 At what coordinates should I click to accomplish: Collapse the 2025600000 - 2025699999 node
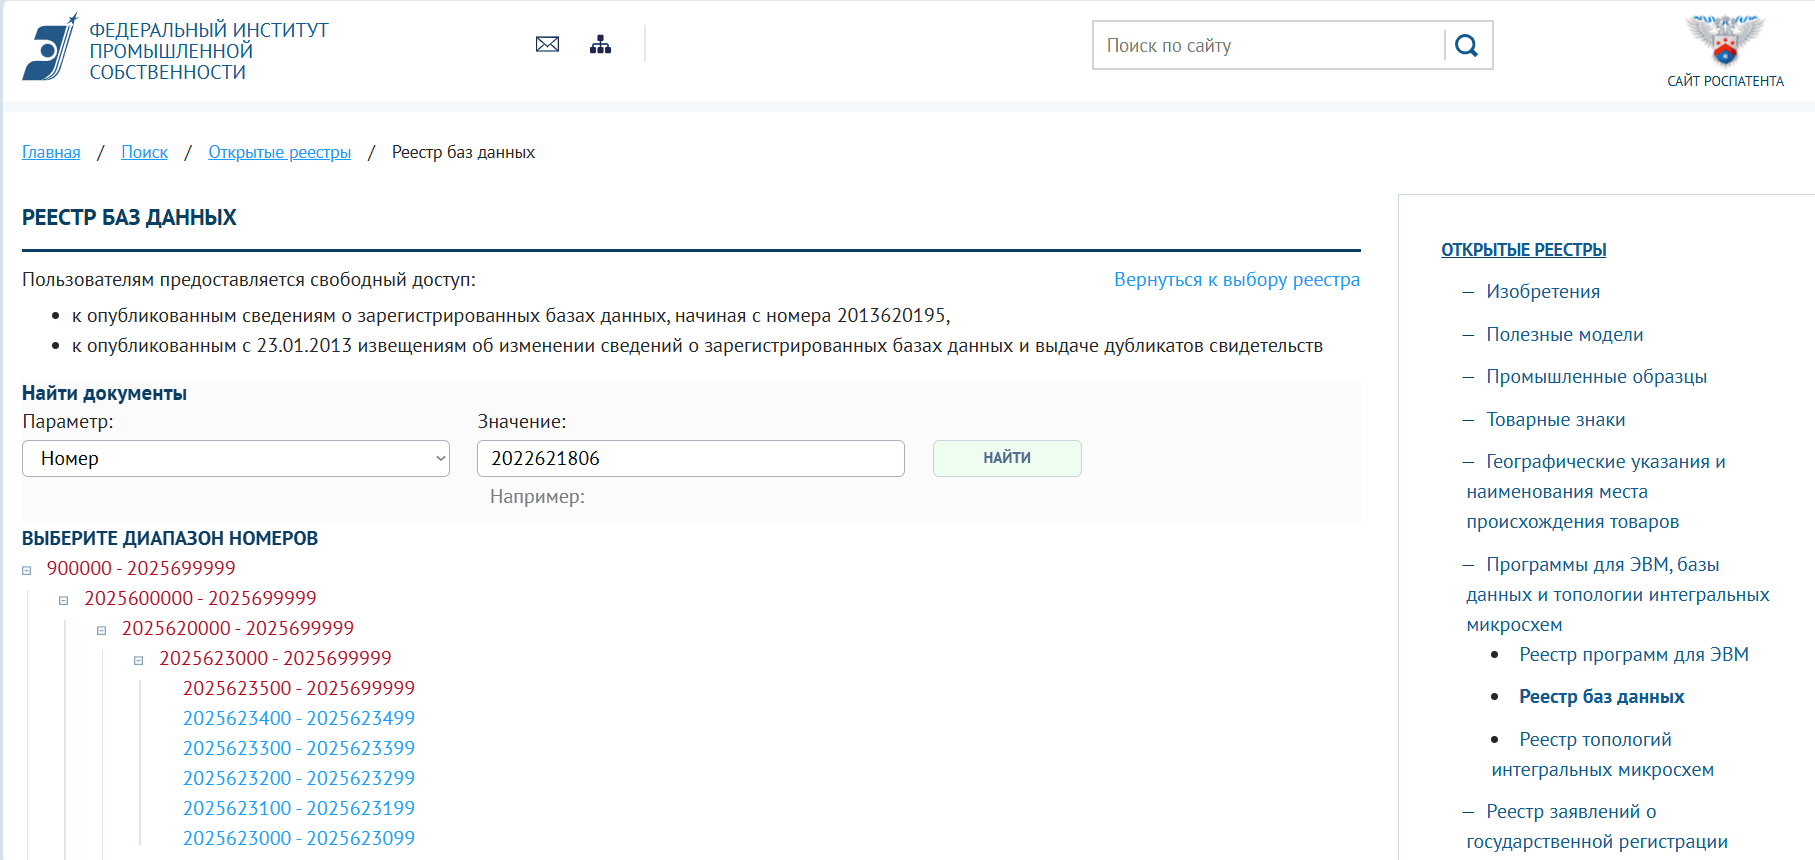[x=64, y=601]
